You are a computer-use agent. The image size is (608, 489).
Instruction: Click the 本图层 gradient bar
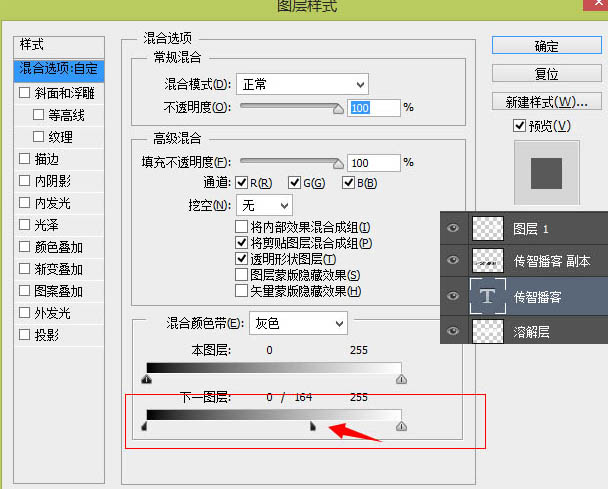tap(274, 368)
